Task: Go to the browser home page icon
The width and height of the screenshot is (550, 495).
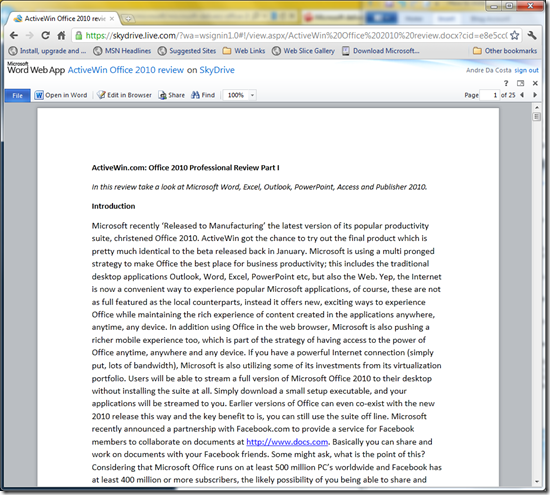Action: point(61,35)
